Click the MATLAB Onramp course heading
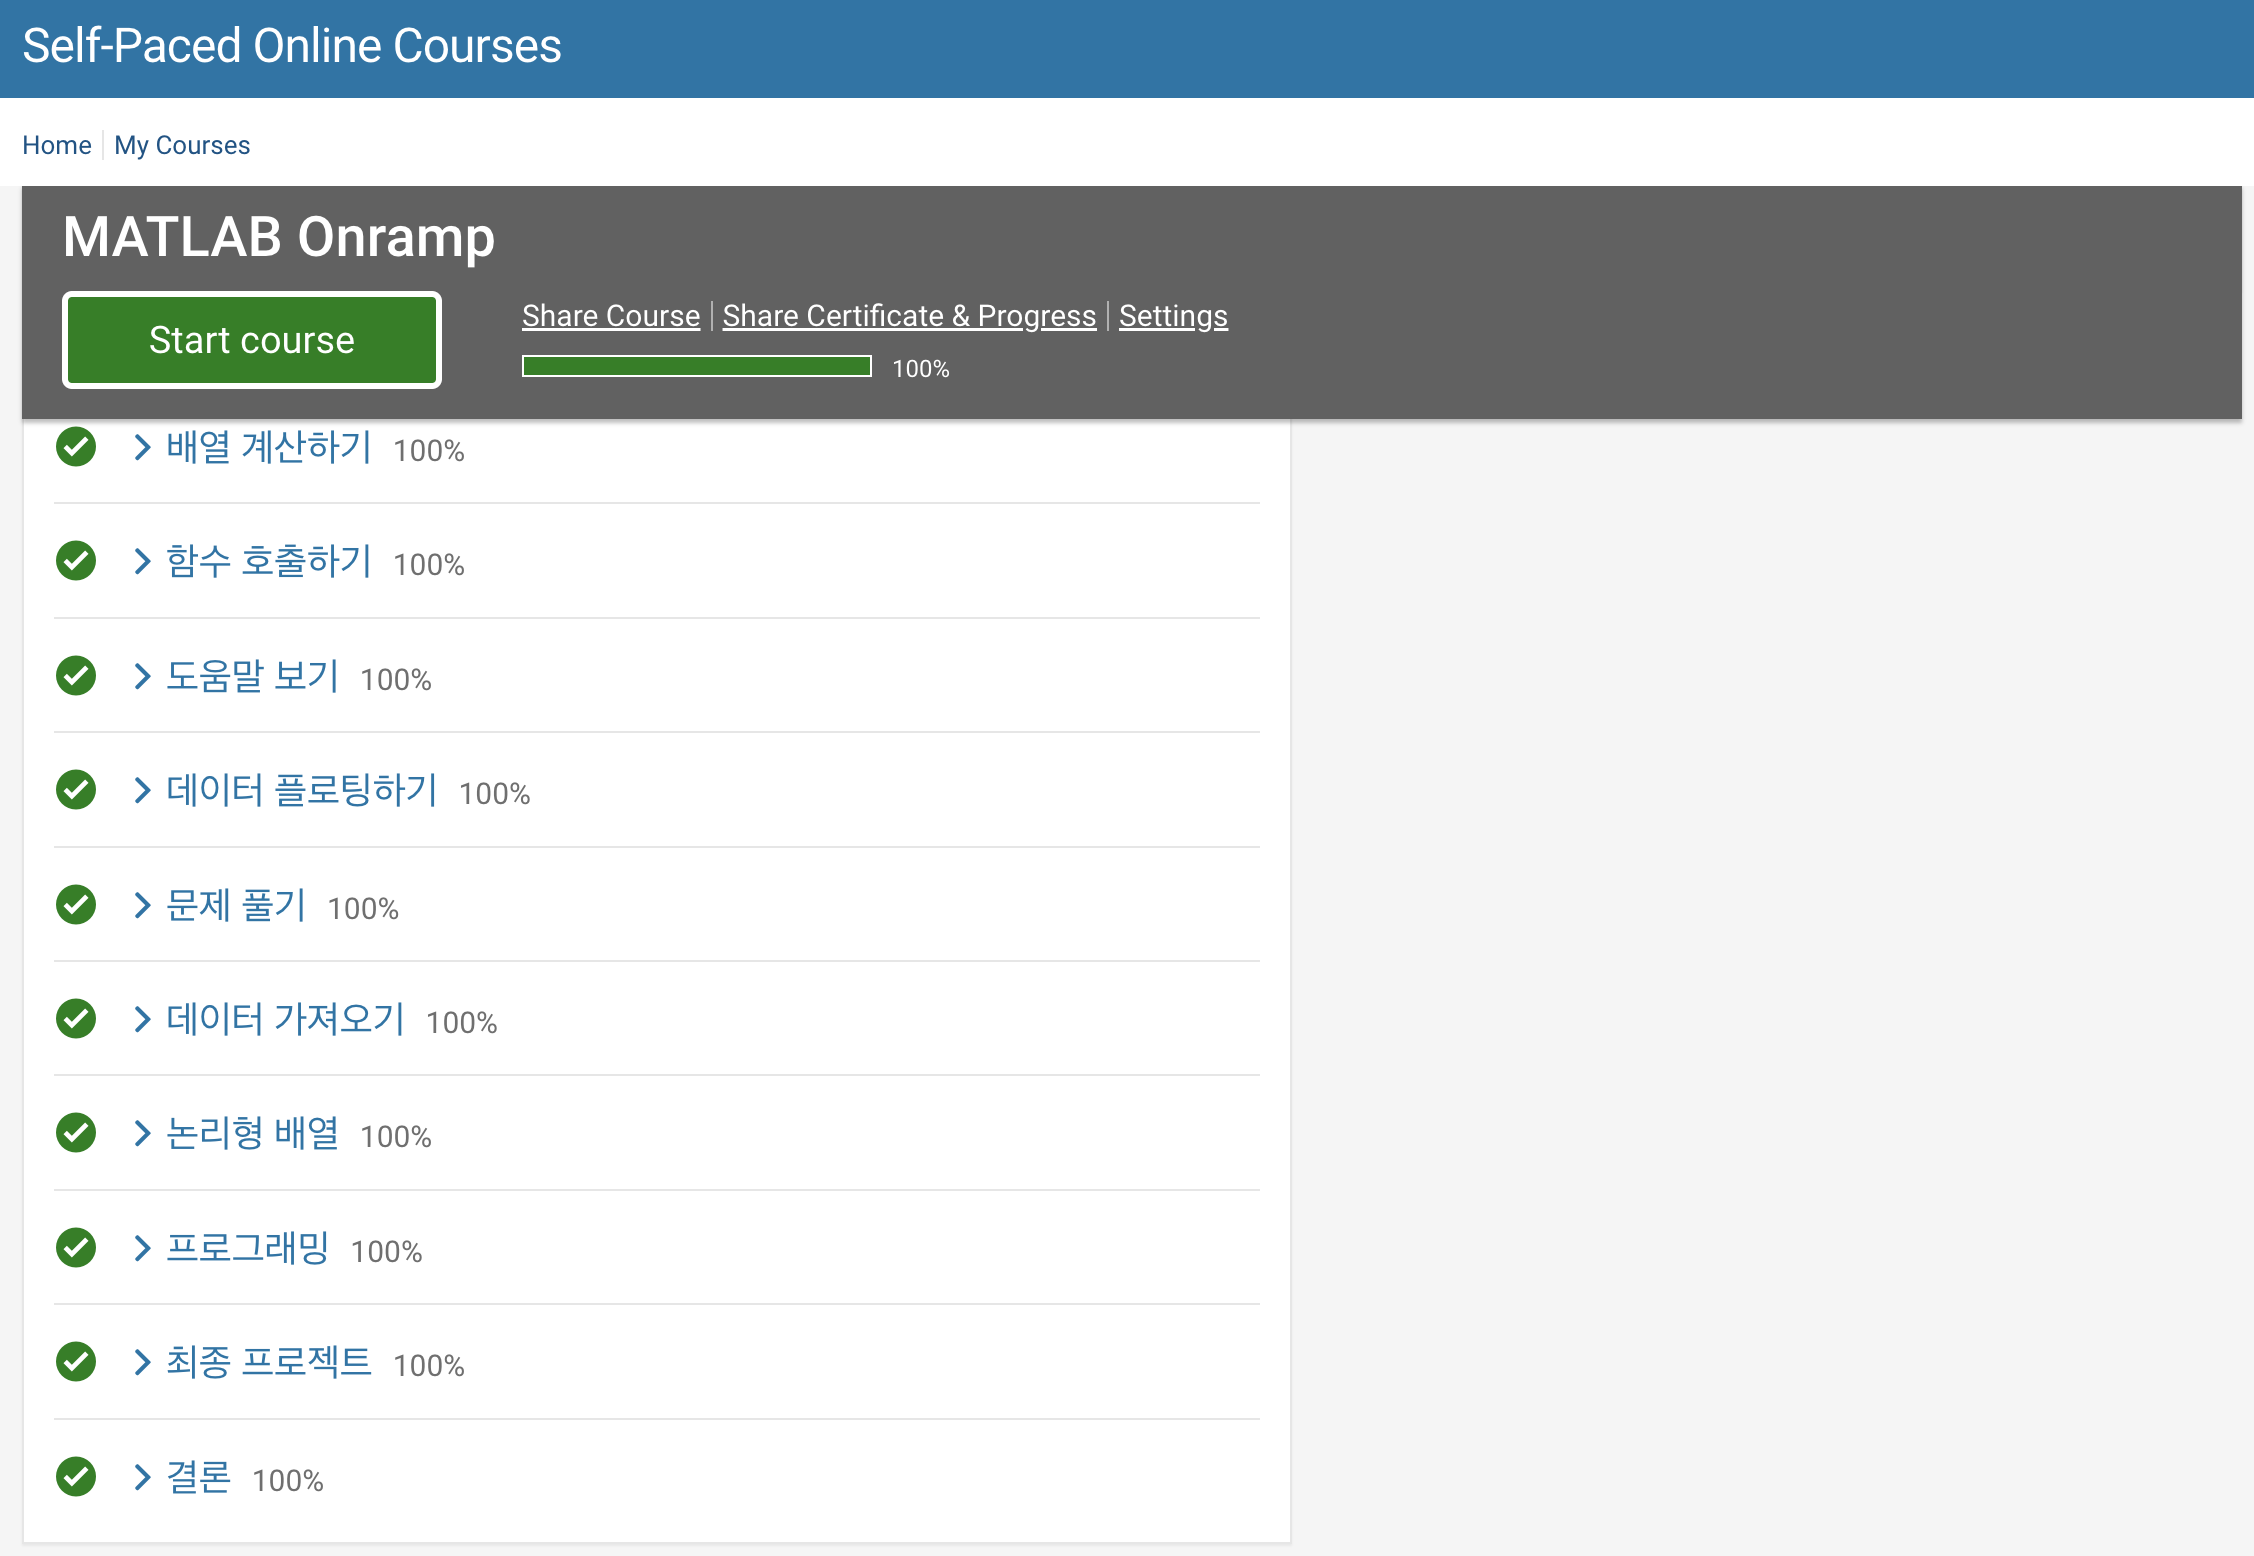Viewport: 2254px width, 1556px height. click(x=279, y=237)
